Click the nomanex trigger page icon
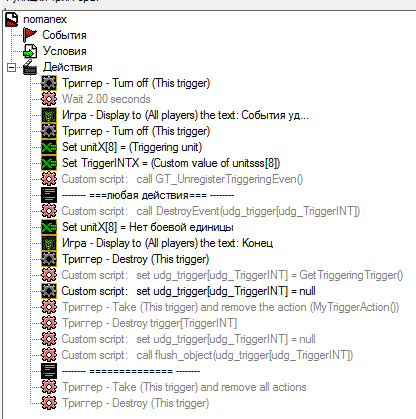 12,19
